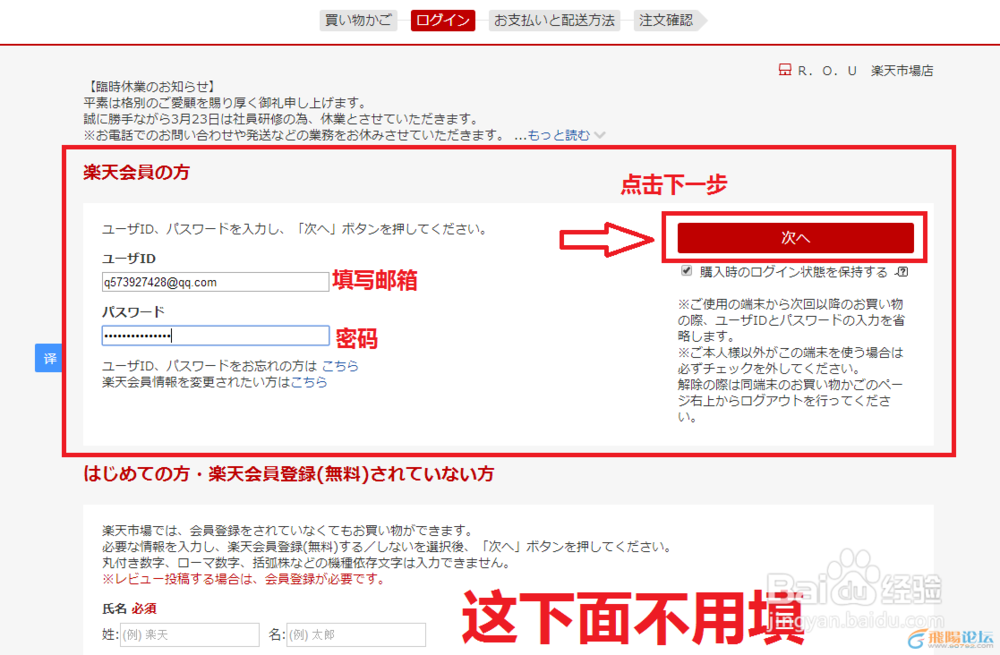
Task: Click the ユーザID email input field
Action: coord(216,282)
